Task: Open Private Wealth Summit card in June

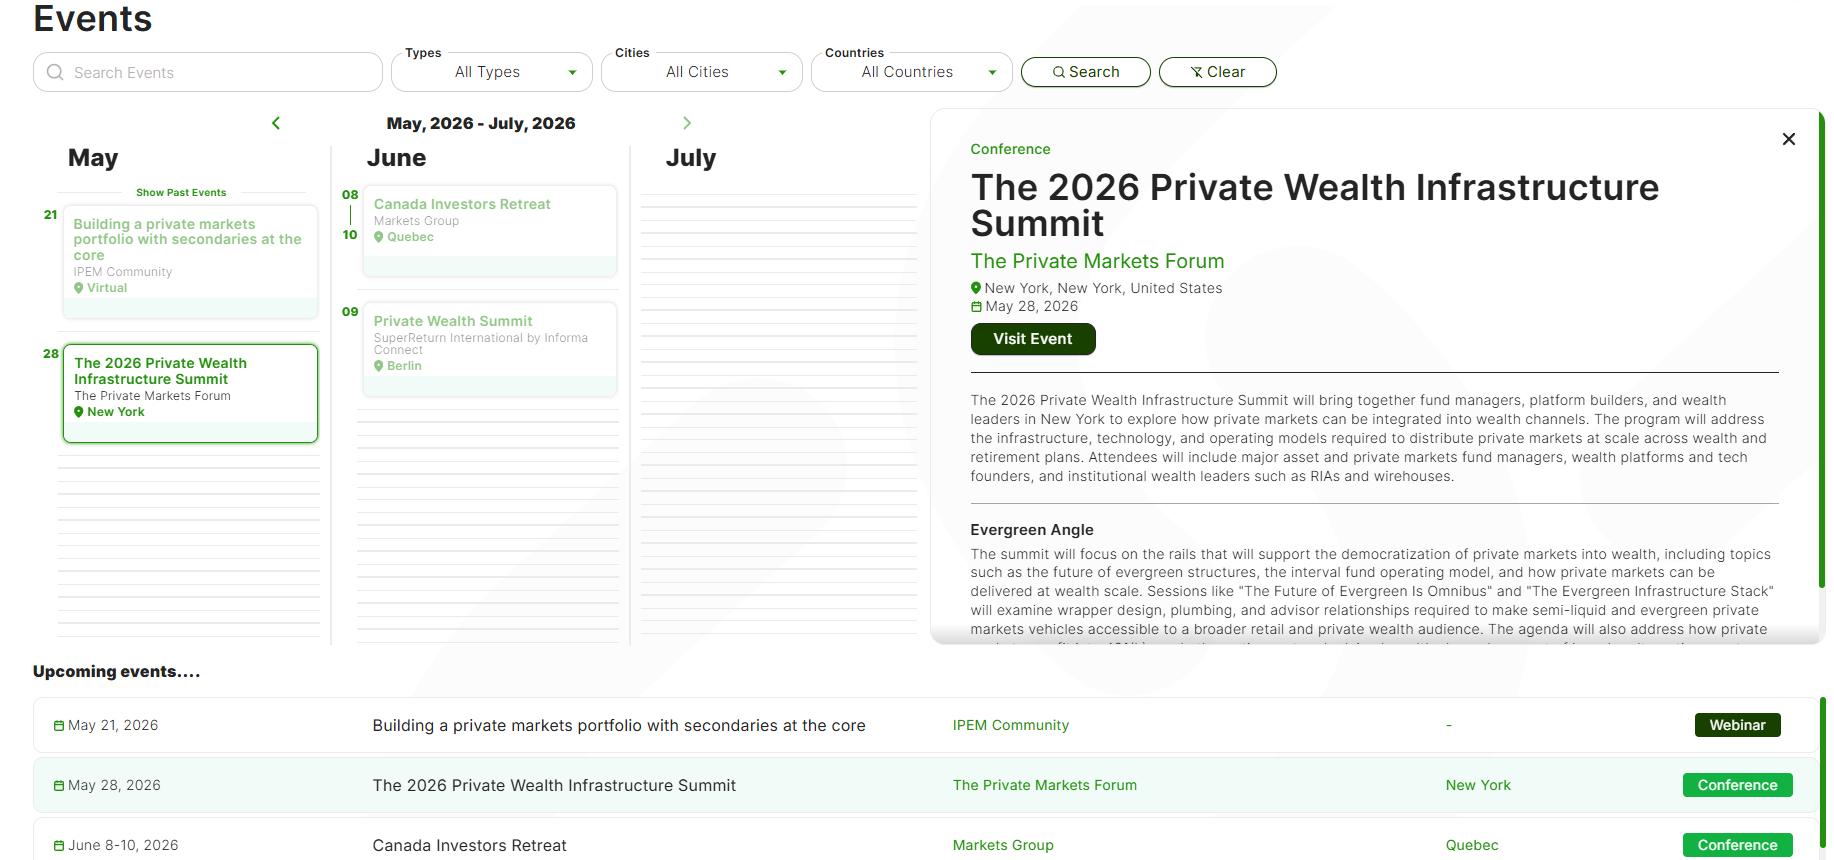Action: (490, 349)
